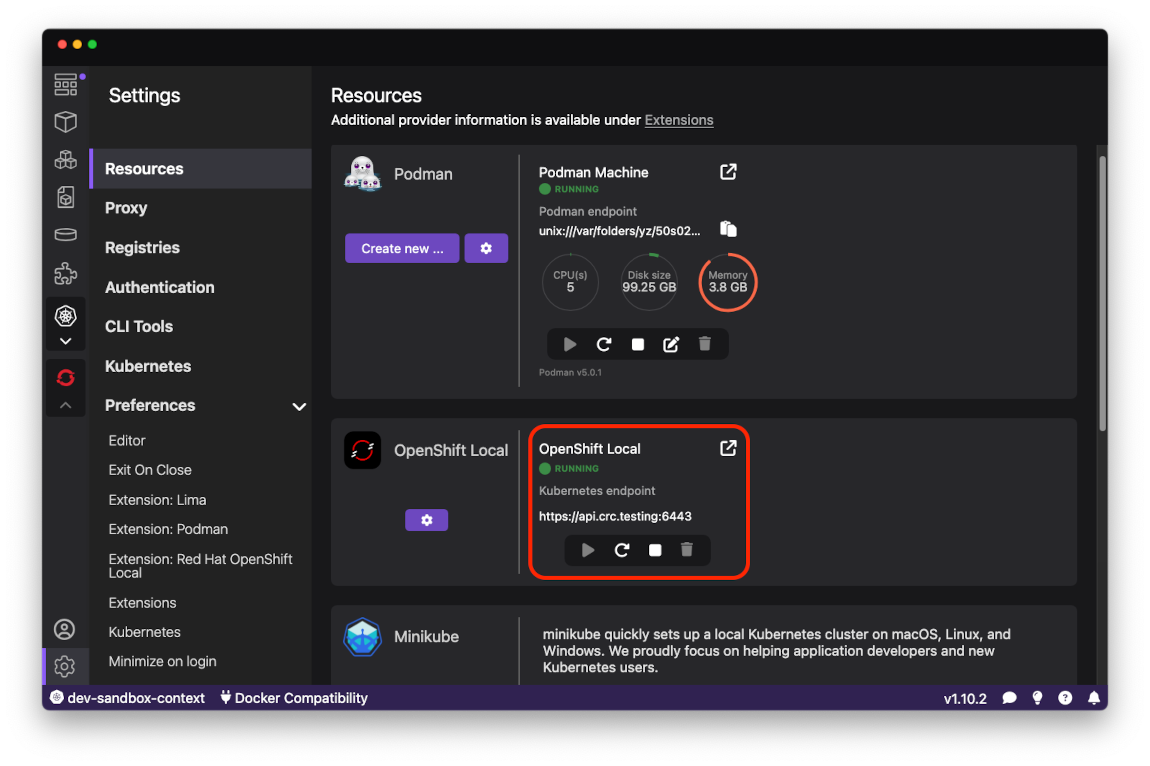Stop OpenShift Local

(x=655, y=550)
